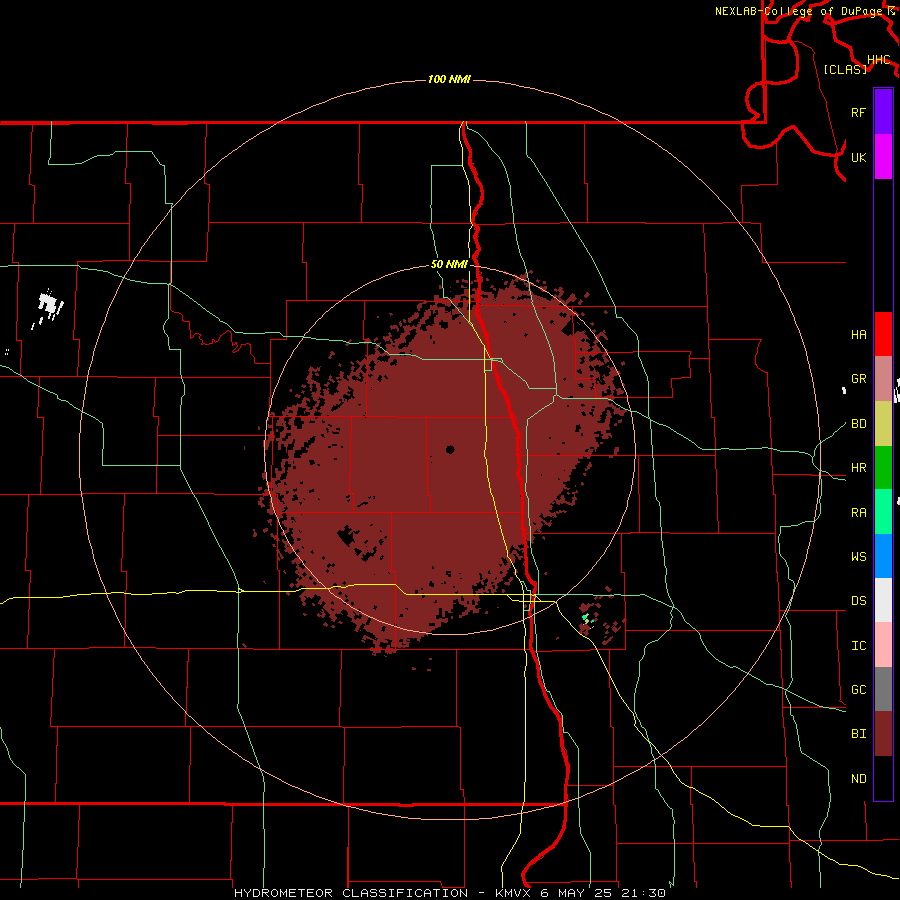Click the RF legend label

859,112
